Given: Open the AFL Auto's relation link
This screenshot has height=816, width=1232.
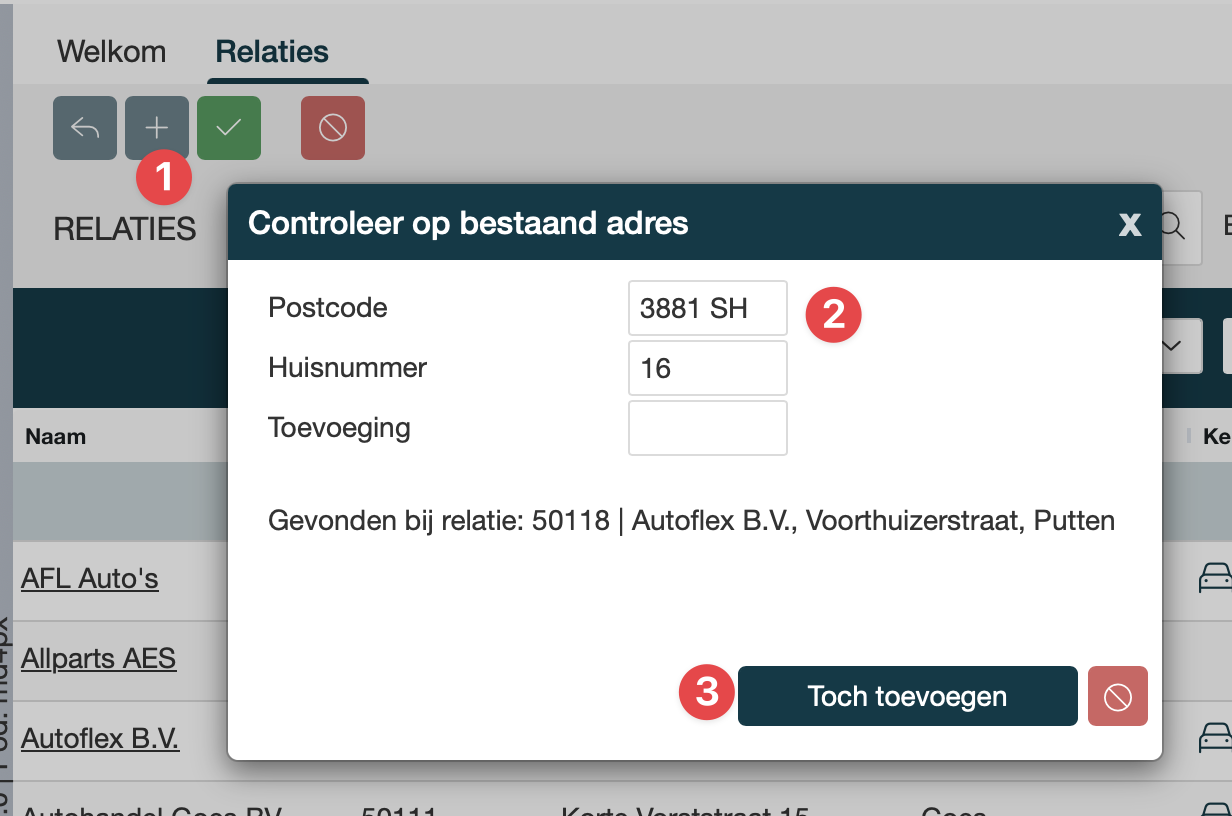Looking at the screenshot, I should point(90,578).
